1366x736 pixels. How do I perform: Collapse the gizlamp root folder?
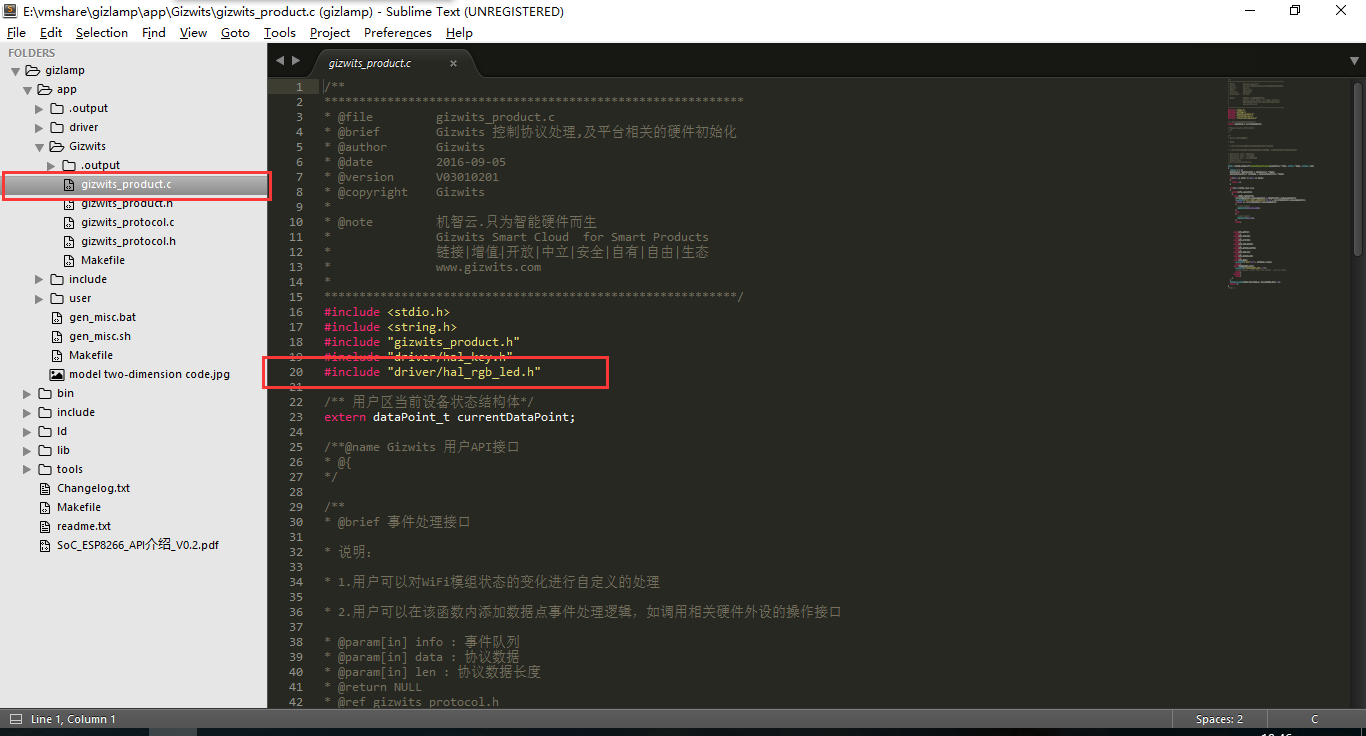coord(16,71)
